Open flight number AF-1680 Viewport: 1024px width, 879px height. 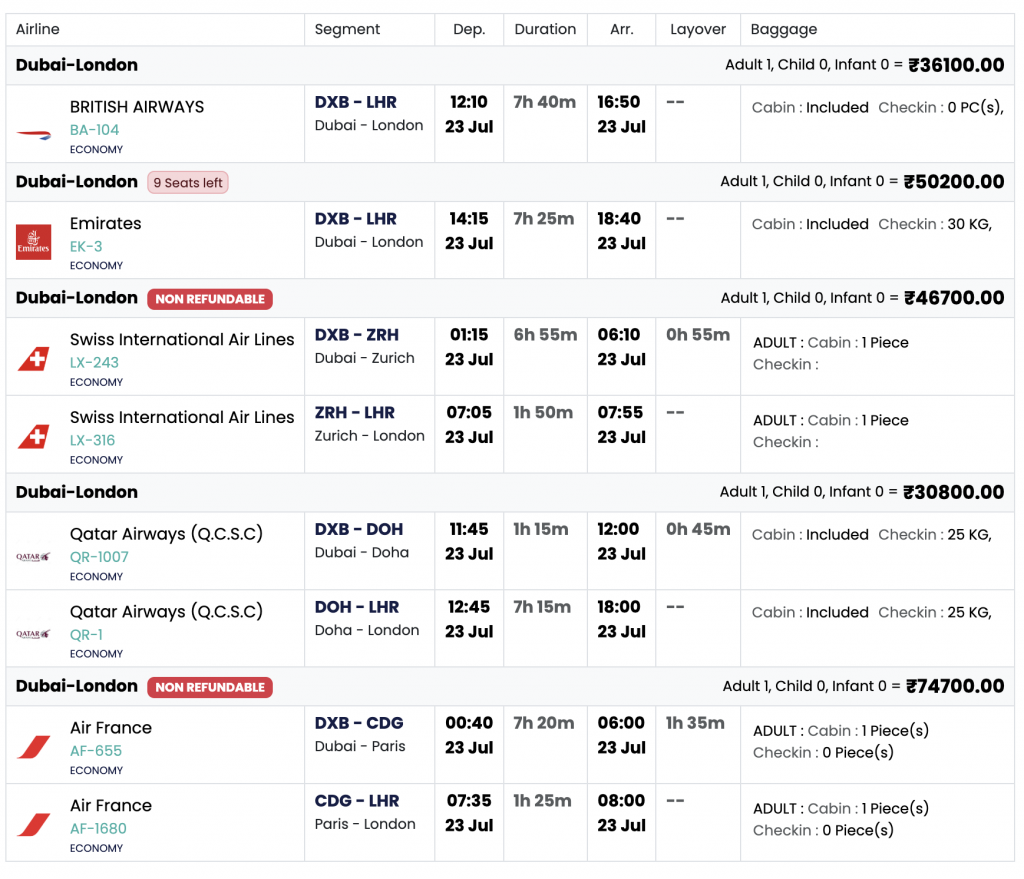(99, 829)
